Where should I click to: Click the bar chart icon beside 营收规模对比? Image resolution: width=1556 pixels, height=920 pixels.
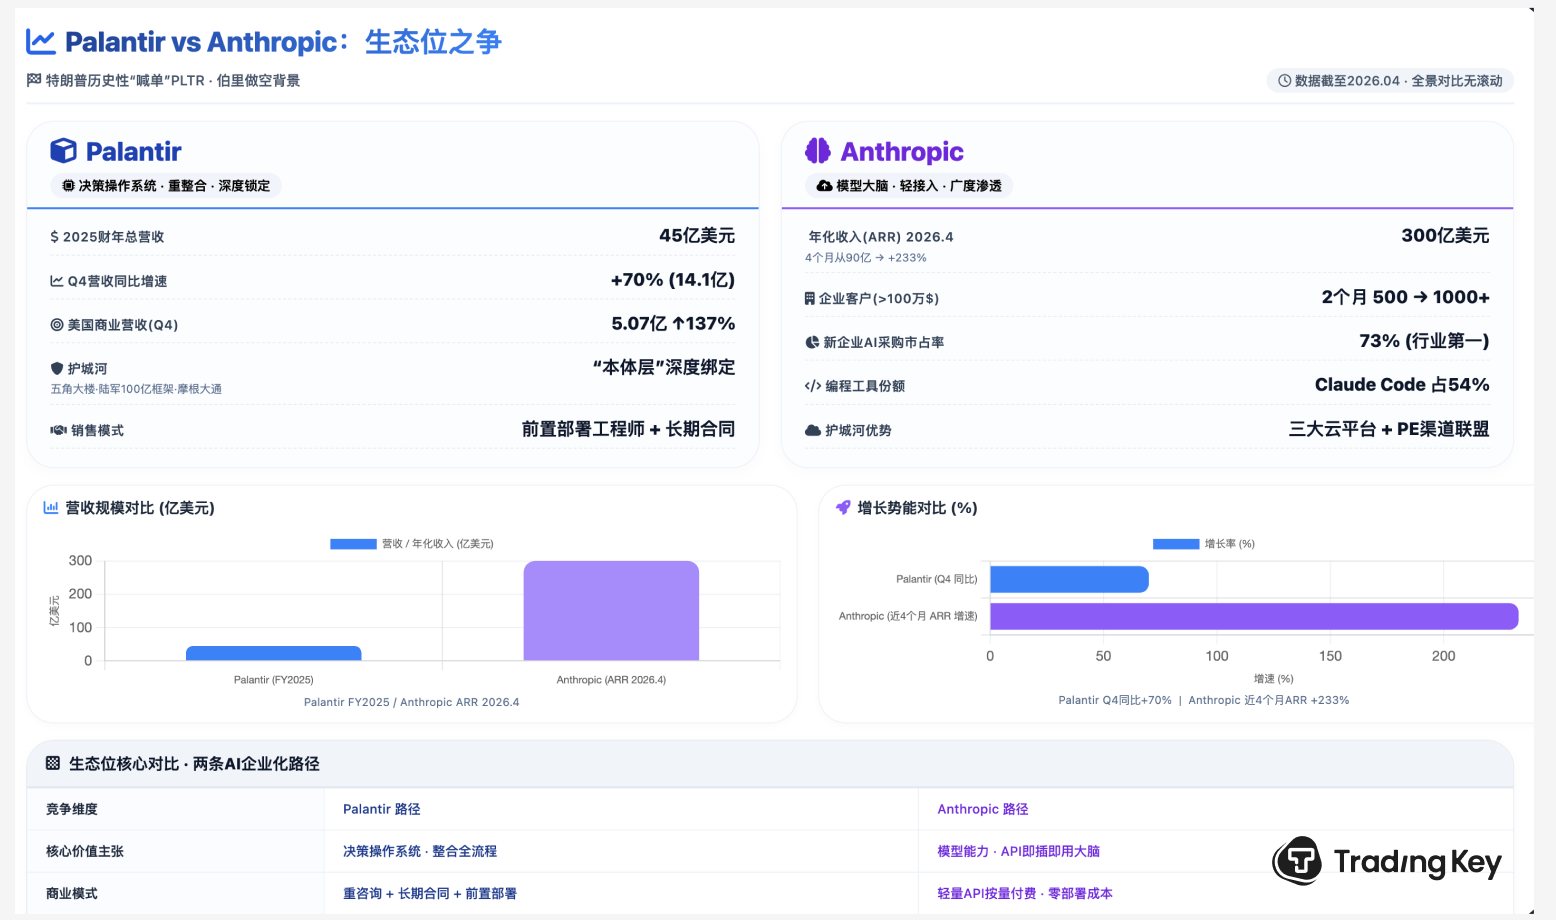(51, 508)
